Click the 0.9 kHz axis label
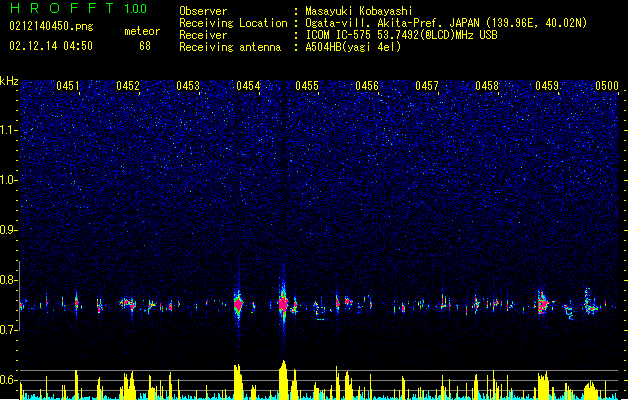Viewport: 629px width, 400px height. pyautogui.click(x=8, y=230)
